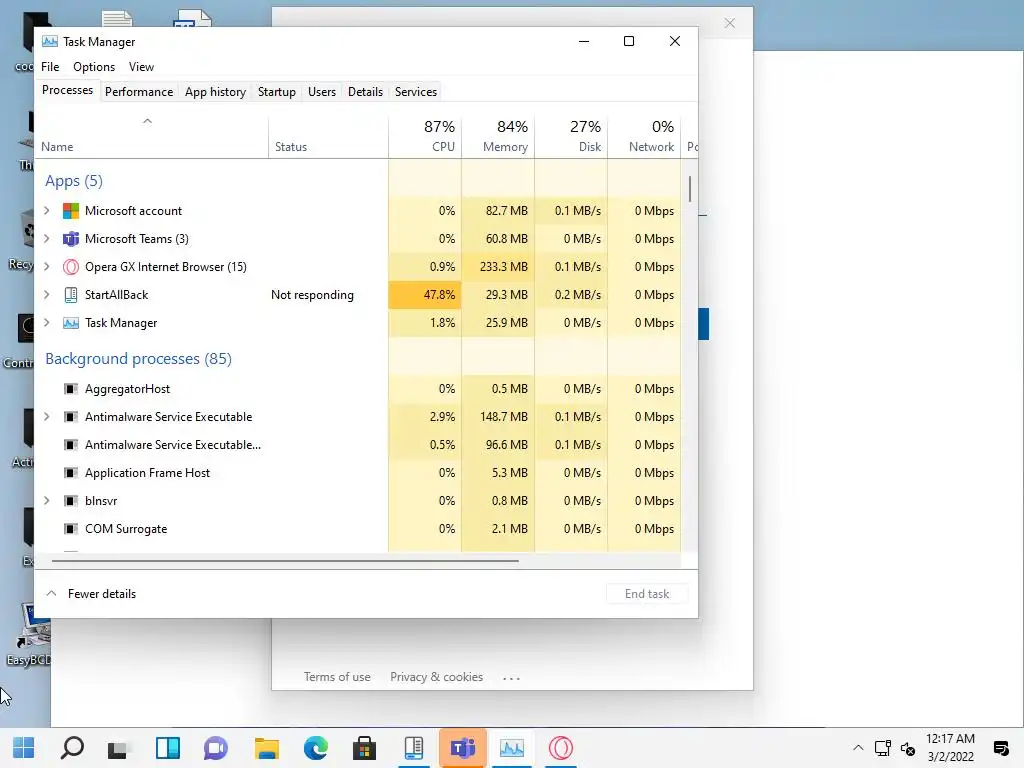The height and width of the screenshot is (768, 1024).
Task: Sort by the Memory column header
Action: [498, 136]
